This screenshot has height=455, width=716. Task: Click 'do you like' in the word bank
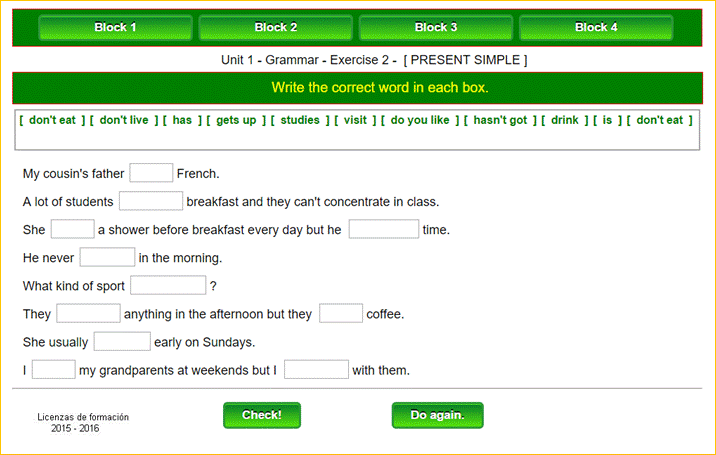pyautogui.click(x=420, y=120)
